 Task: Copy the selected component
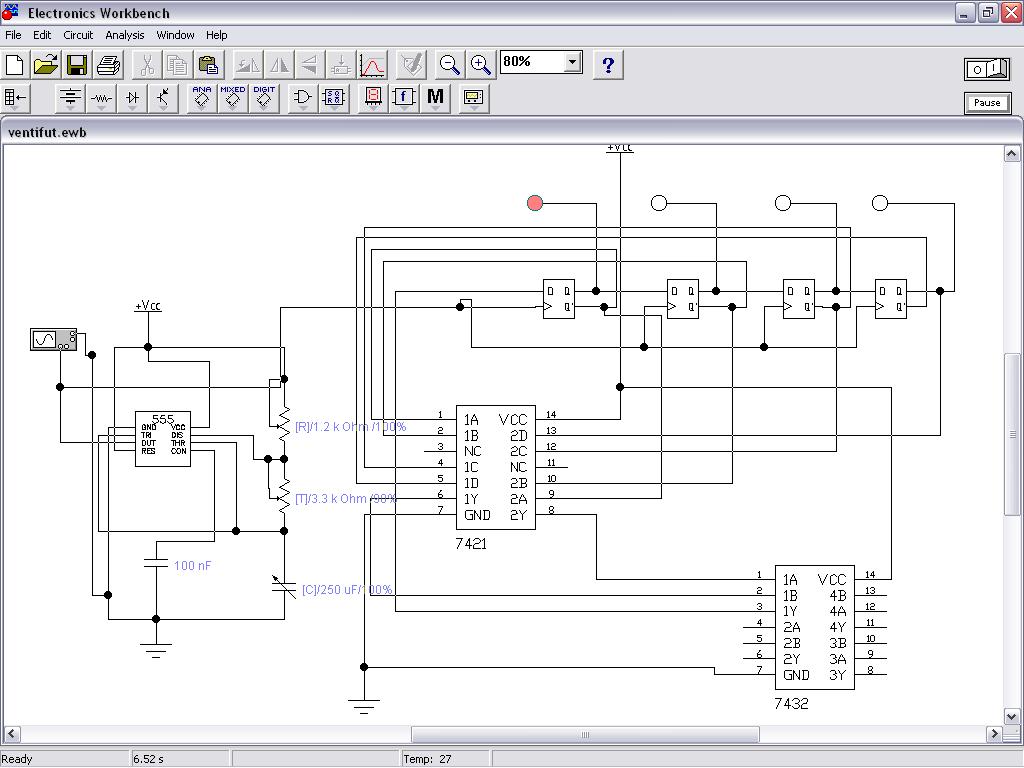tap(177, 65)
